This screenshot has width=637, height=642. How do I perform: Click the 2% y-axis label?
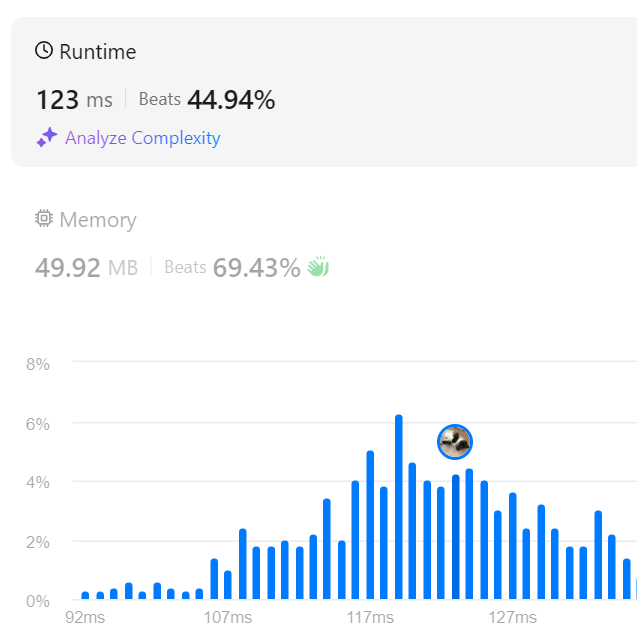[38, 543]
